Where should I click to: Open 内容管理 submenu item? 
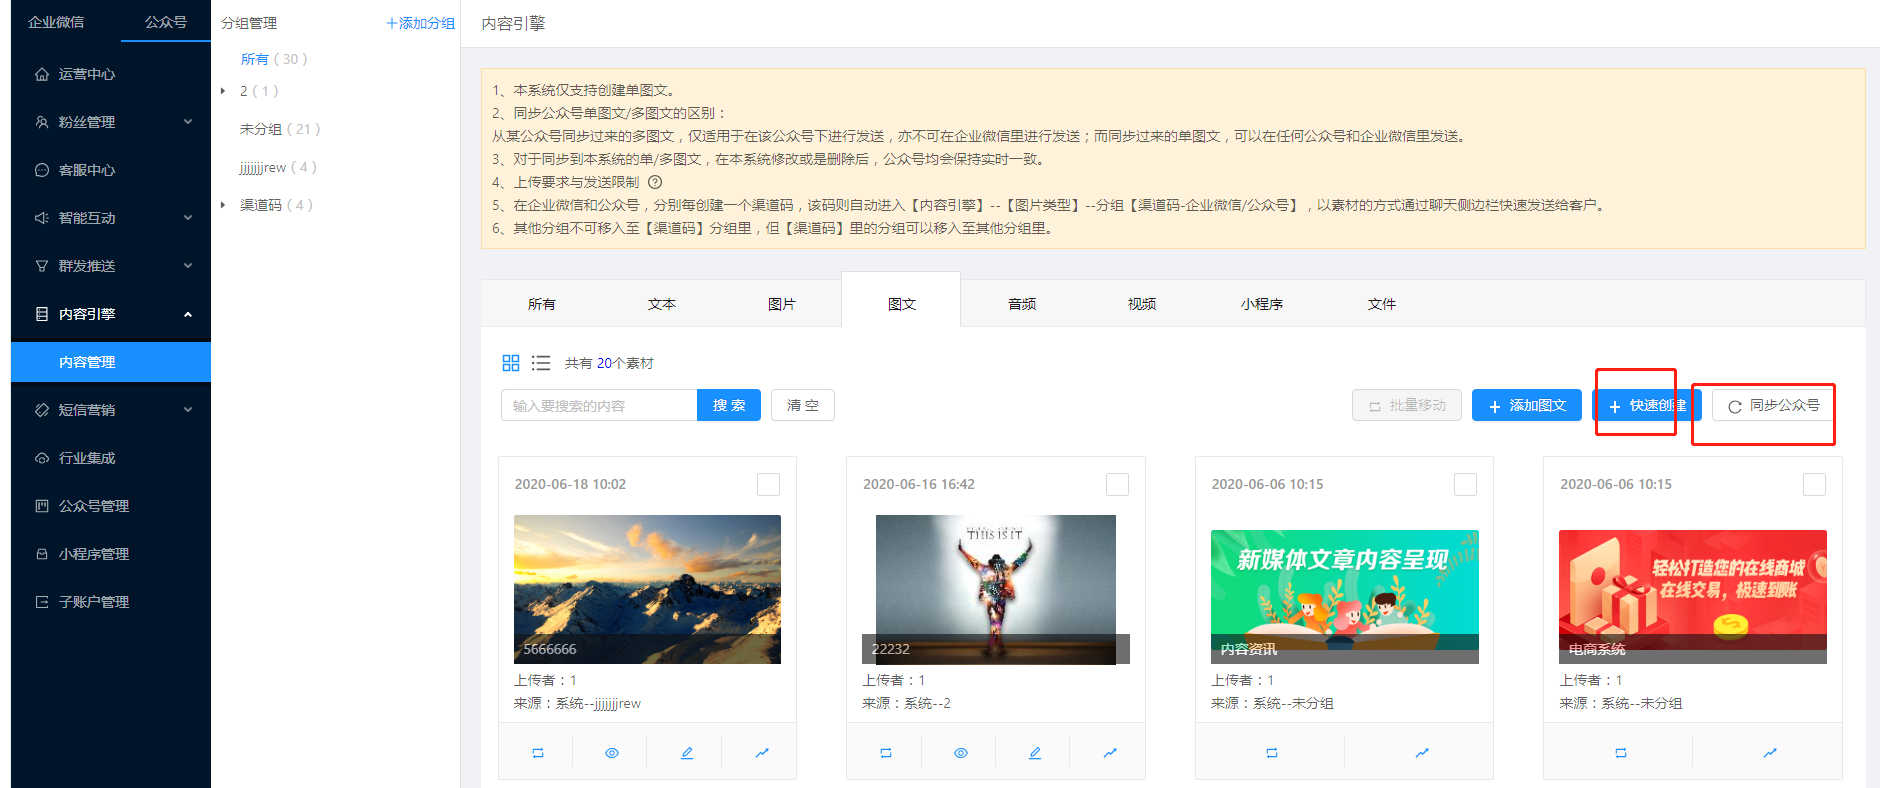click(111, 362)
